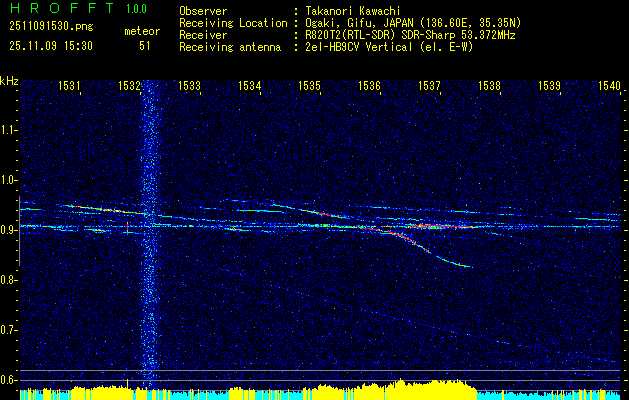Click time marker 1535
Screen dimensions: 629x400
point(309,85)
